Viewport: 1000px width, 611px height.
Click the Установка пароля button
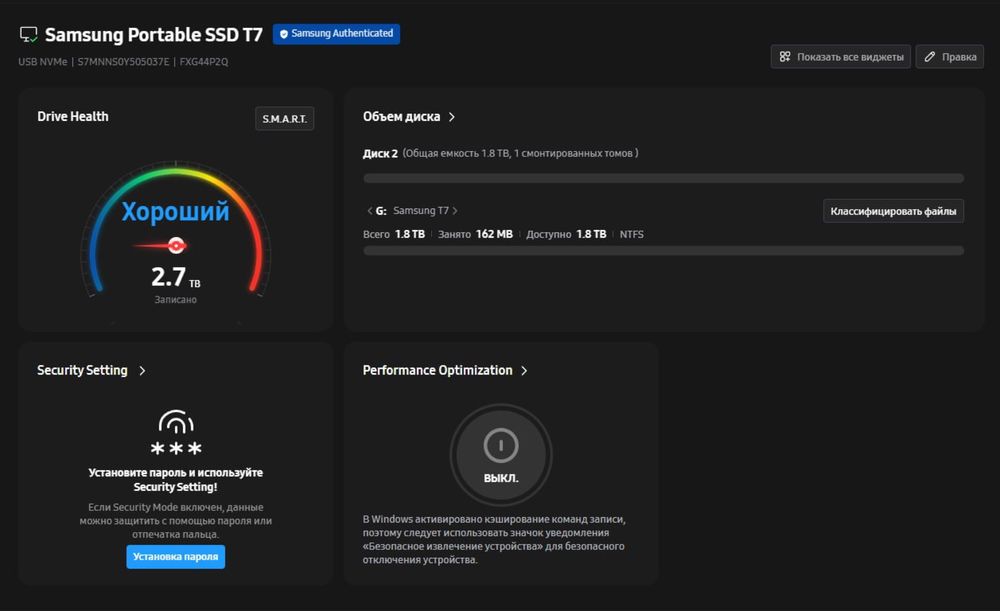click(175, 557)
